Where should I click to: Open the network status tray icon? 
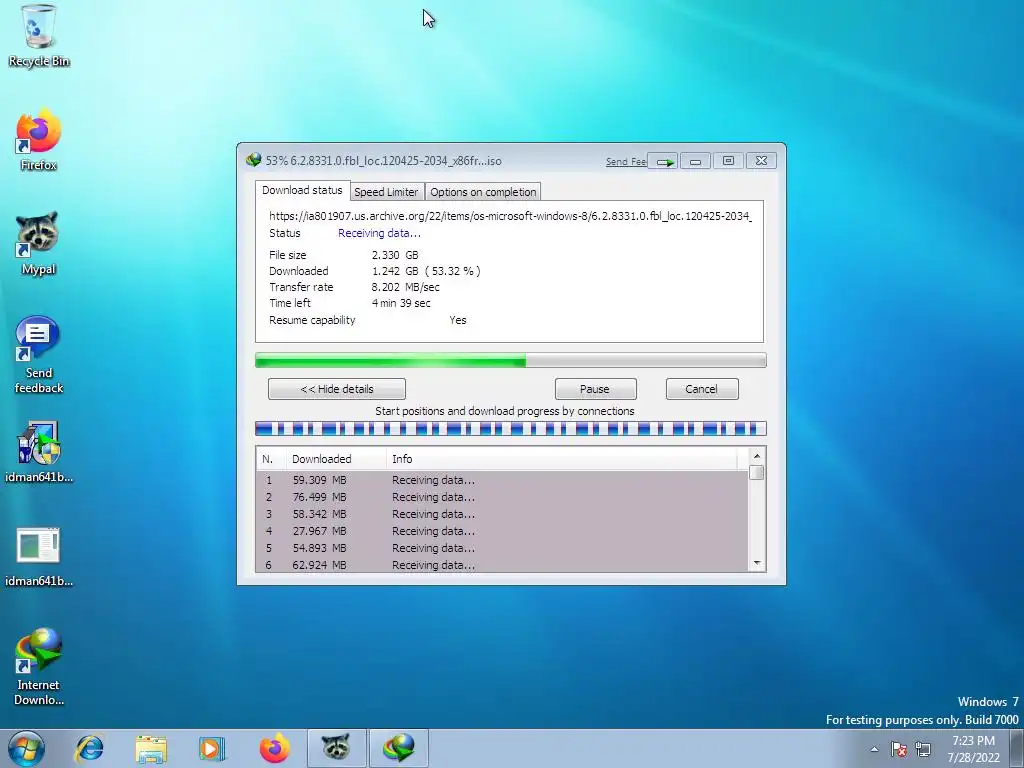[x=923, y=749]
